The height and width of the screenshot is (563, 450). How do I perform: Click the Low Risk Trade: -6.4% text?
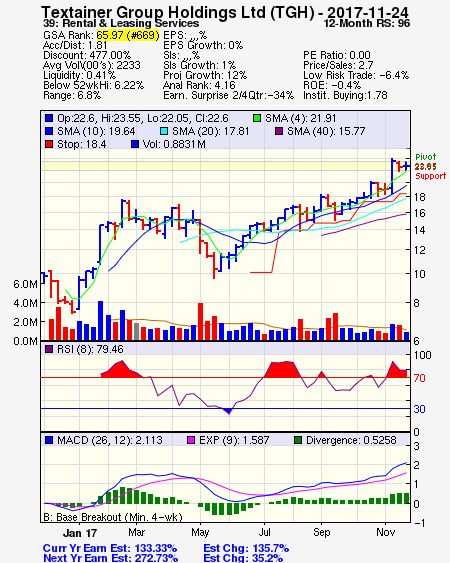tap(356, 75)
